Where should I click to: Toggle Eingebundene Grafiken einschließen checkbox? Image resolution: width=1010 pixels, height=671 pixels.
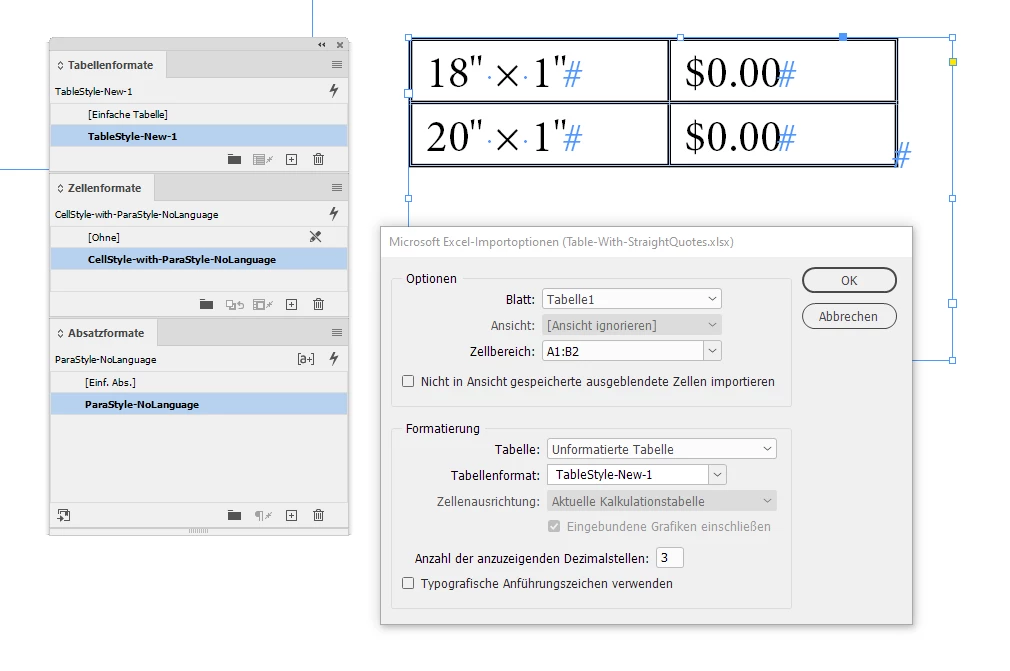(554, 526)
